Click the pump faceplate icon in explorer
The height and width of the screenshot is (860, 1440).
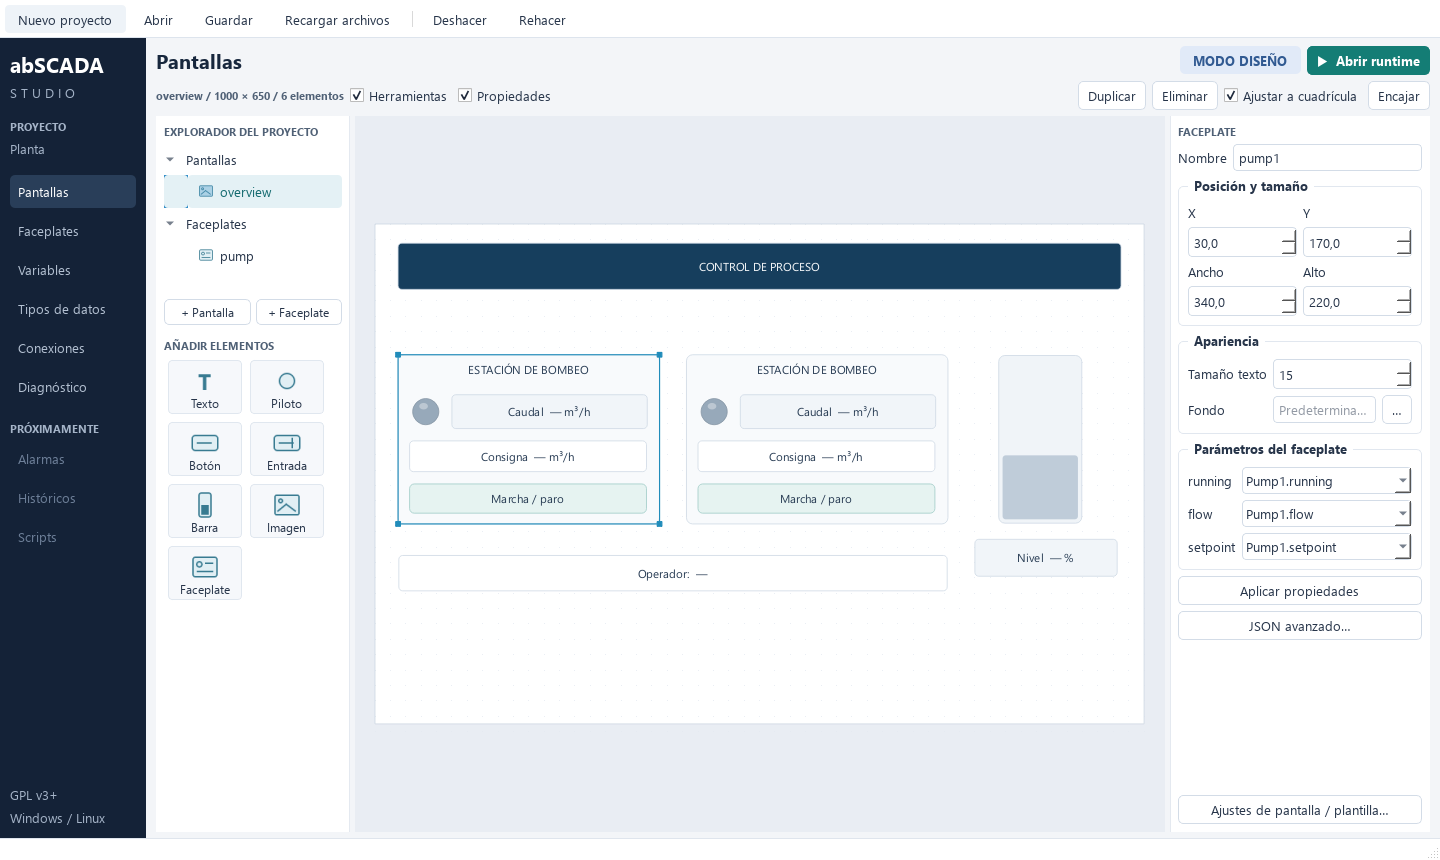(x=206, y=256)
